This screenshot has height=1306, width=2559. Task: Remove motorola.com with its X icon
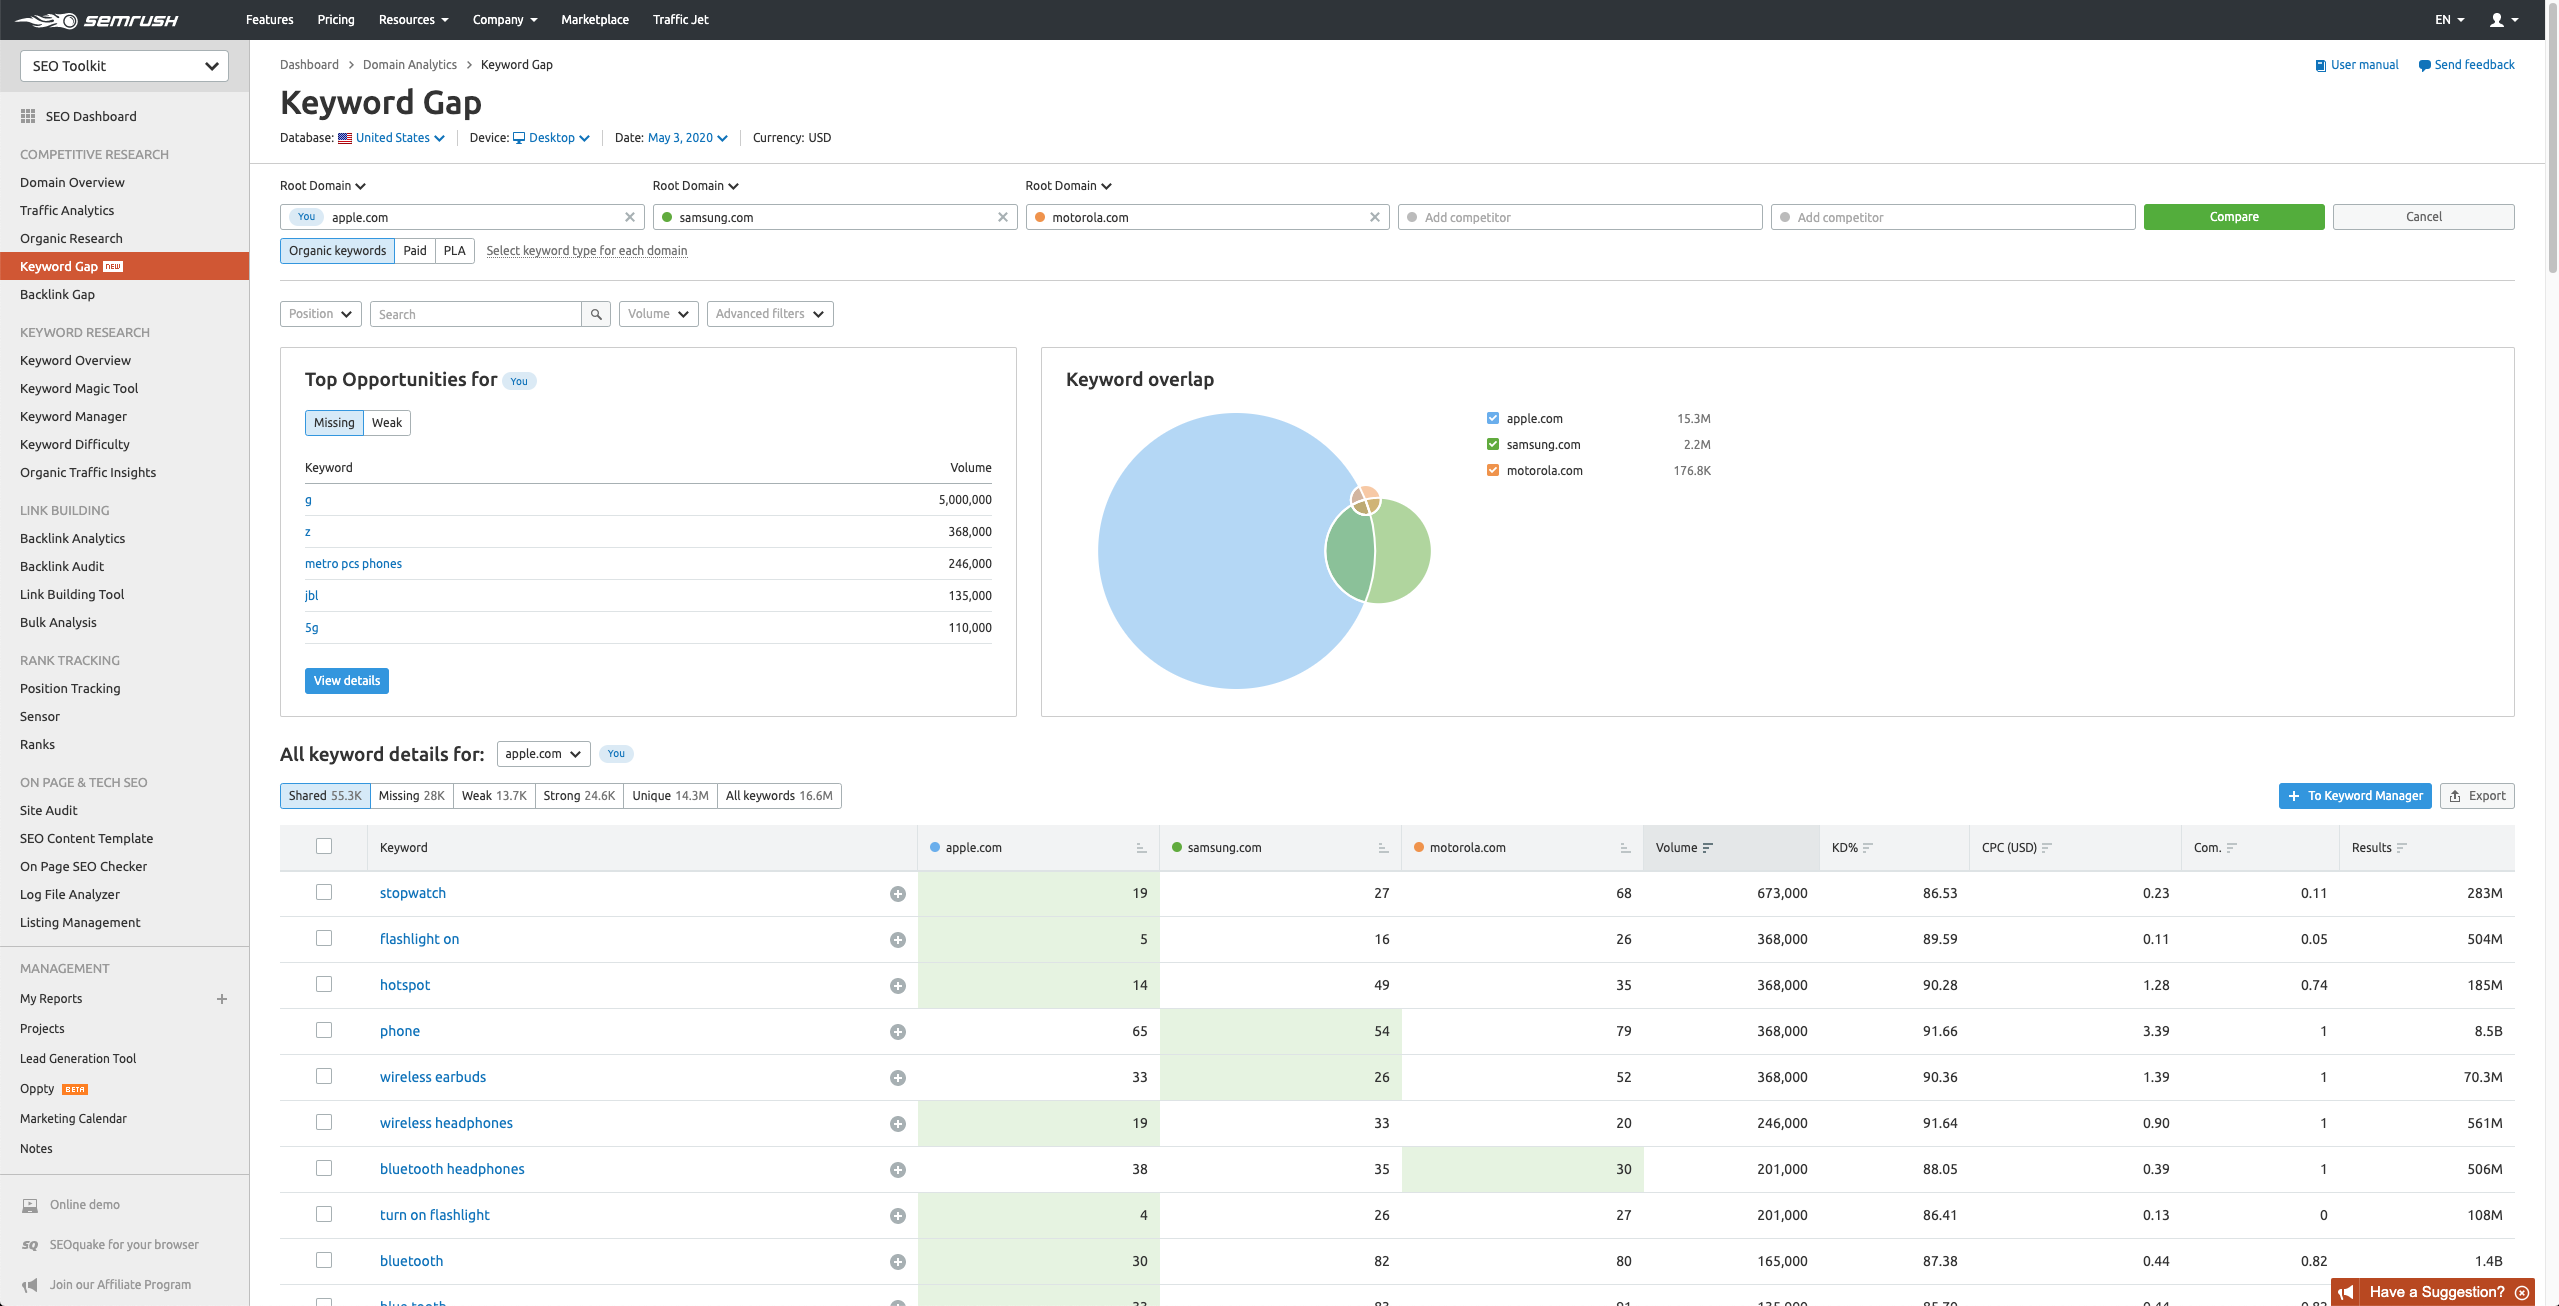tap(1375, 217)
